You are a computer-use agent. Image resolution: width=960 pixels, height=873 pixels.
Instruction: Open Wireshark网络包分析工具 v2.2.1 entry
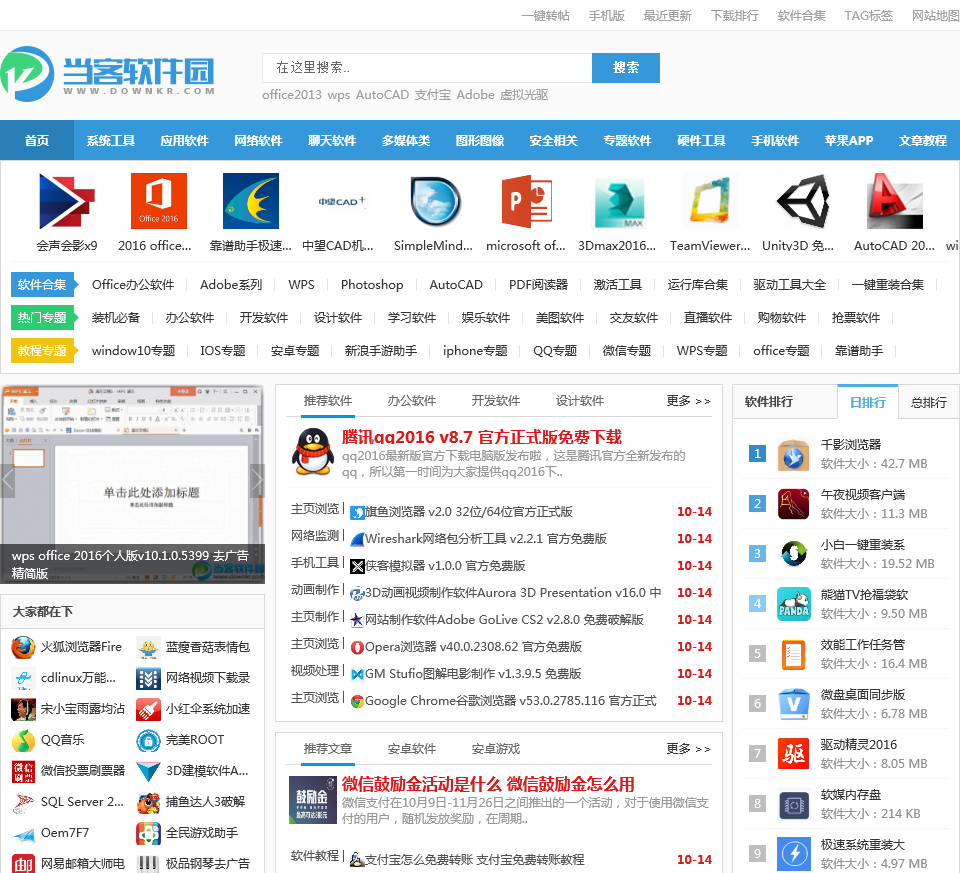(x=486, y=539)
